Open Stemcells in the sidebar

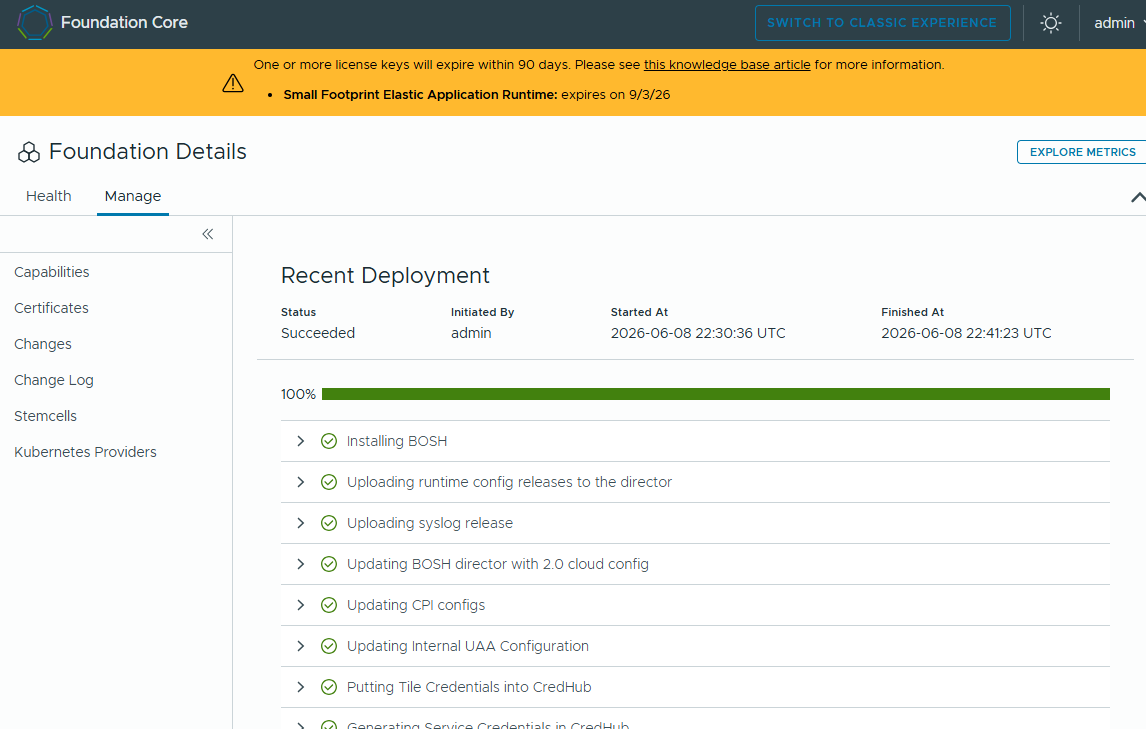point(45,416)
